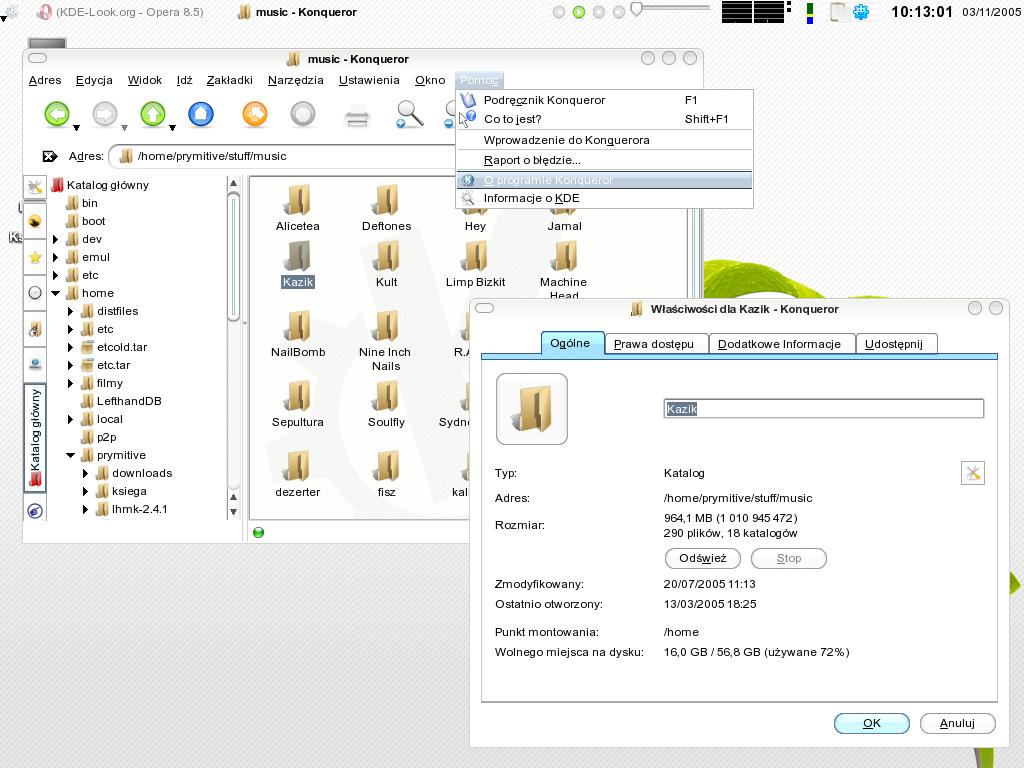
Task: Open the Zakładki menu
Action: click(x=229, y=80)
